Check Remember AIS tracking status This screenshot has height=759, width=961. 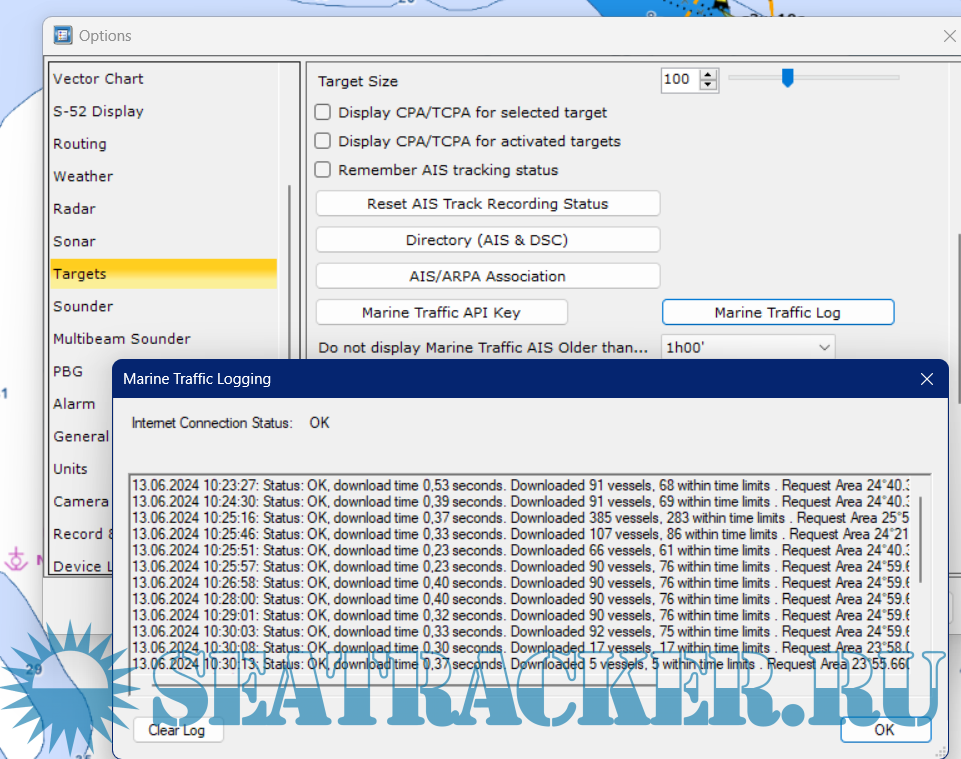click(x=322, y=169)
